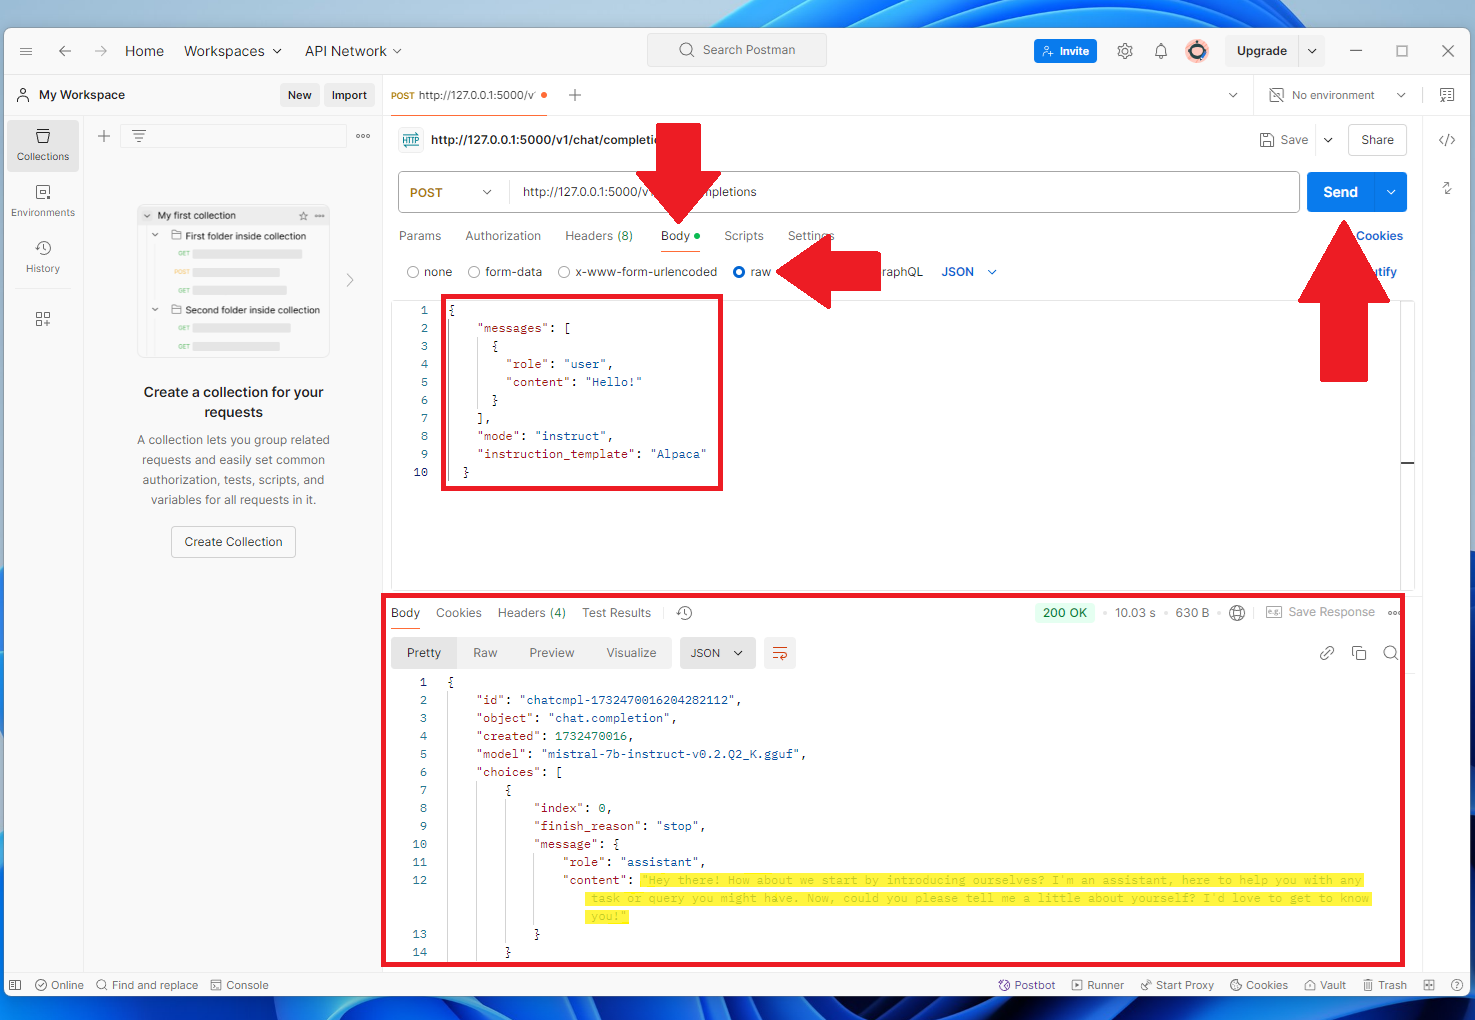Click Save Response
The height and width of the screenshot is (1020, 1475).
1320,612
